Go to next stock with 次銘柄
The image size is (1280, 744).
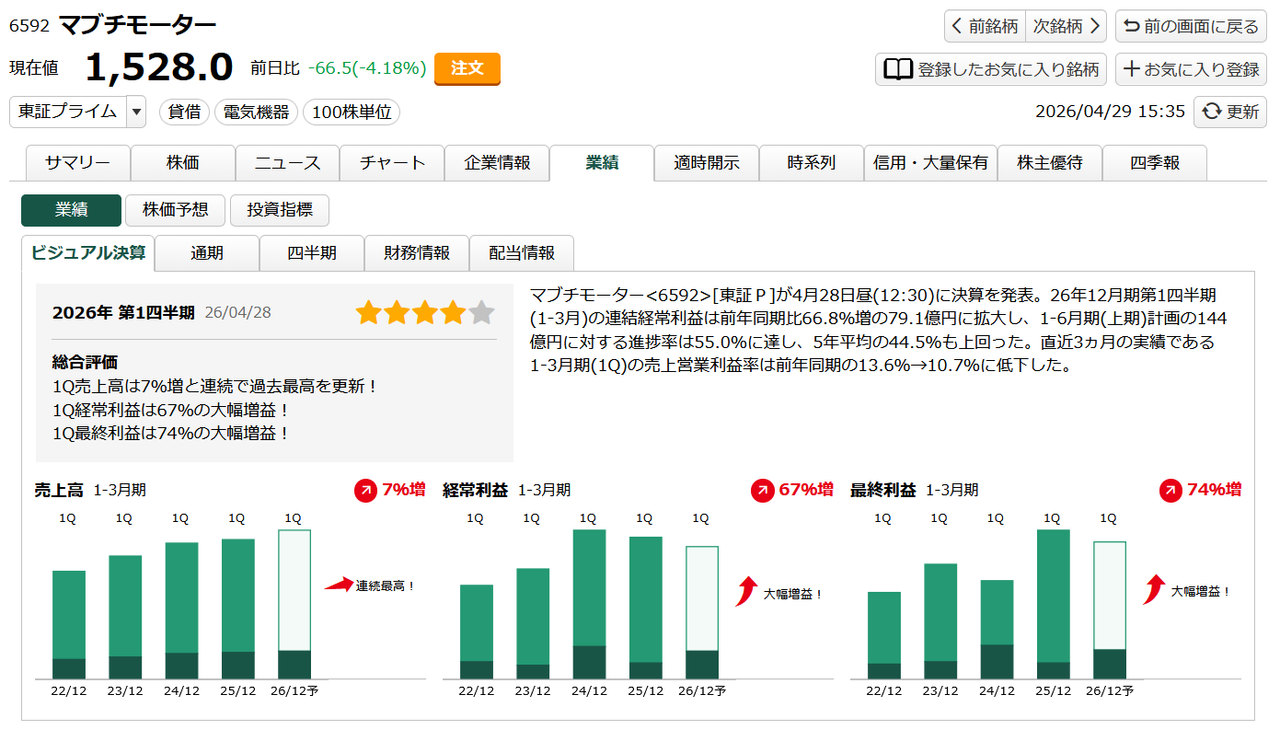click(x=1067, y=26)
